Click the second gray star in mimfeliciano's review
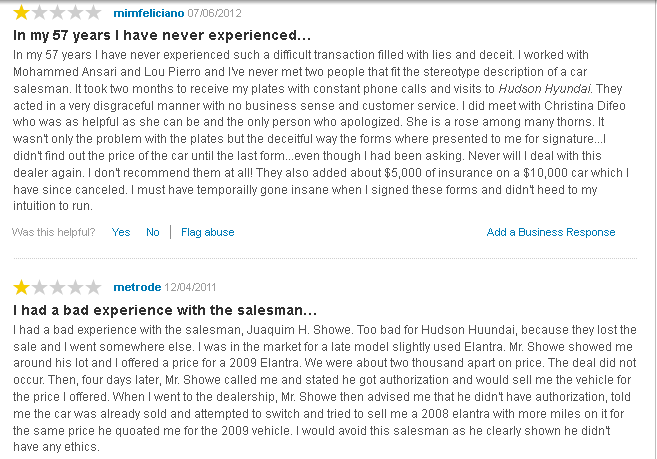 pyautogui.click(x=39, y=13)
